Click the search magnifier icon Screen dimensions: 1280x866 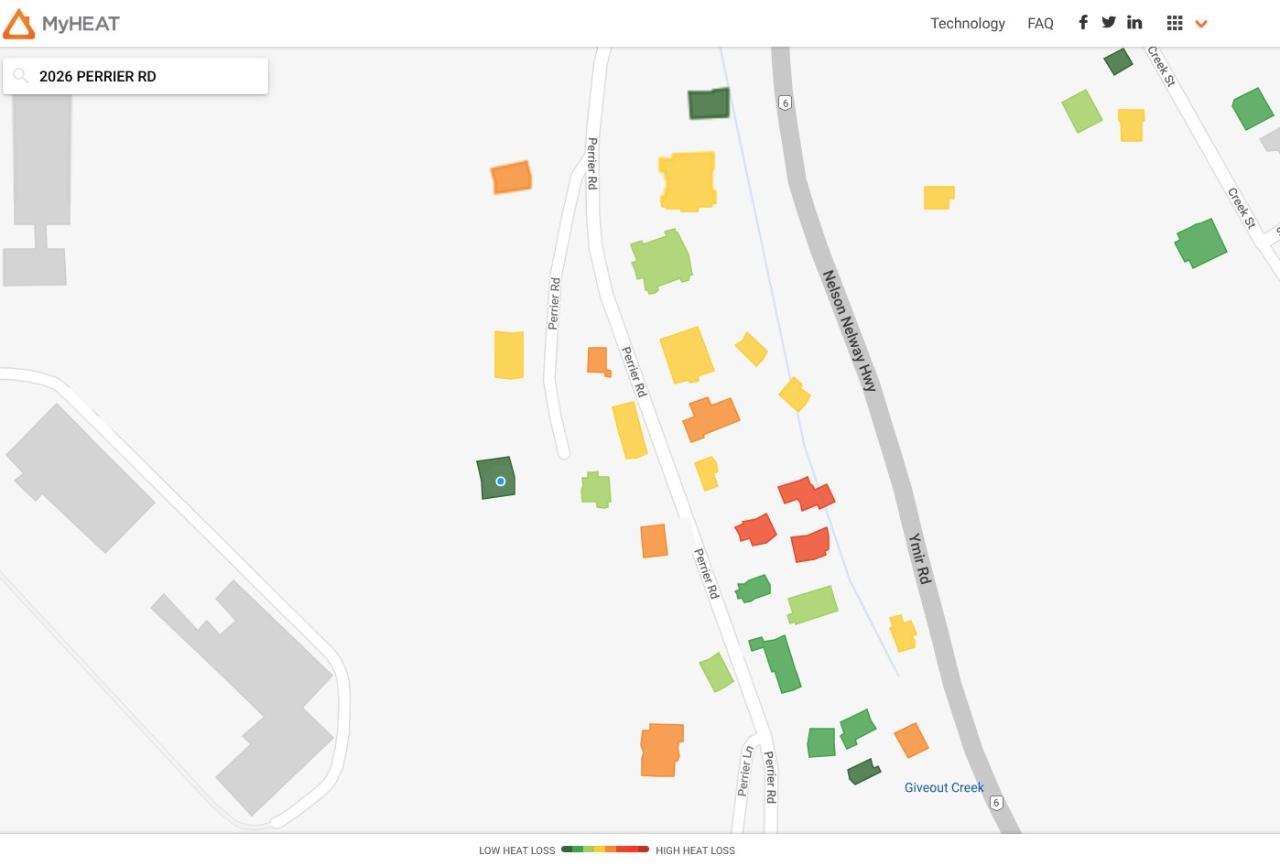click(x=20, y=76)
